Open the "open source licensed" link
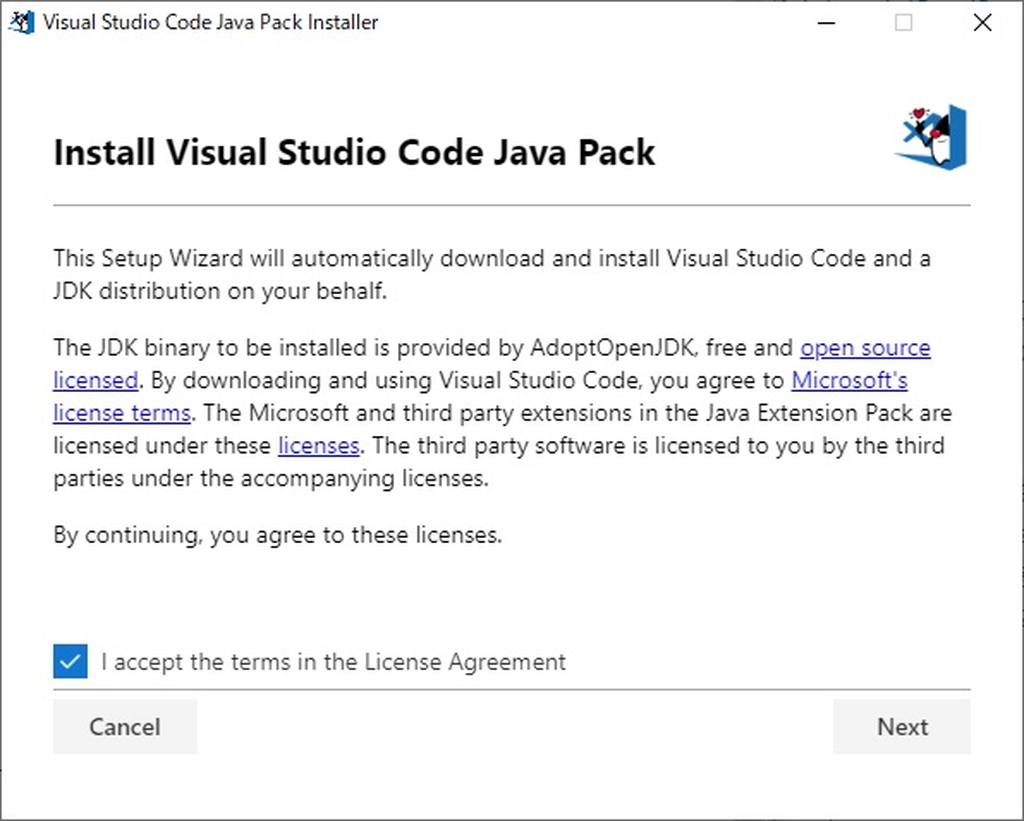The height and width of the screenshot is (821, 1024). click(866, 348)
